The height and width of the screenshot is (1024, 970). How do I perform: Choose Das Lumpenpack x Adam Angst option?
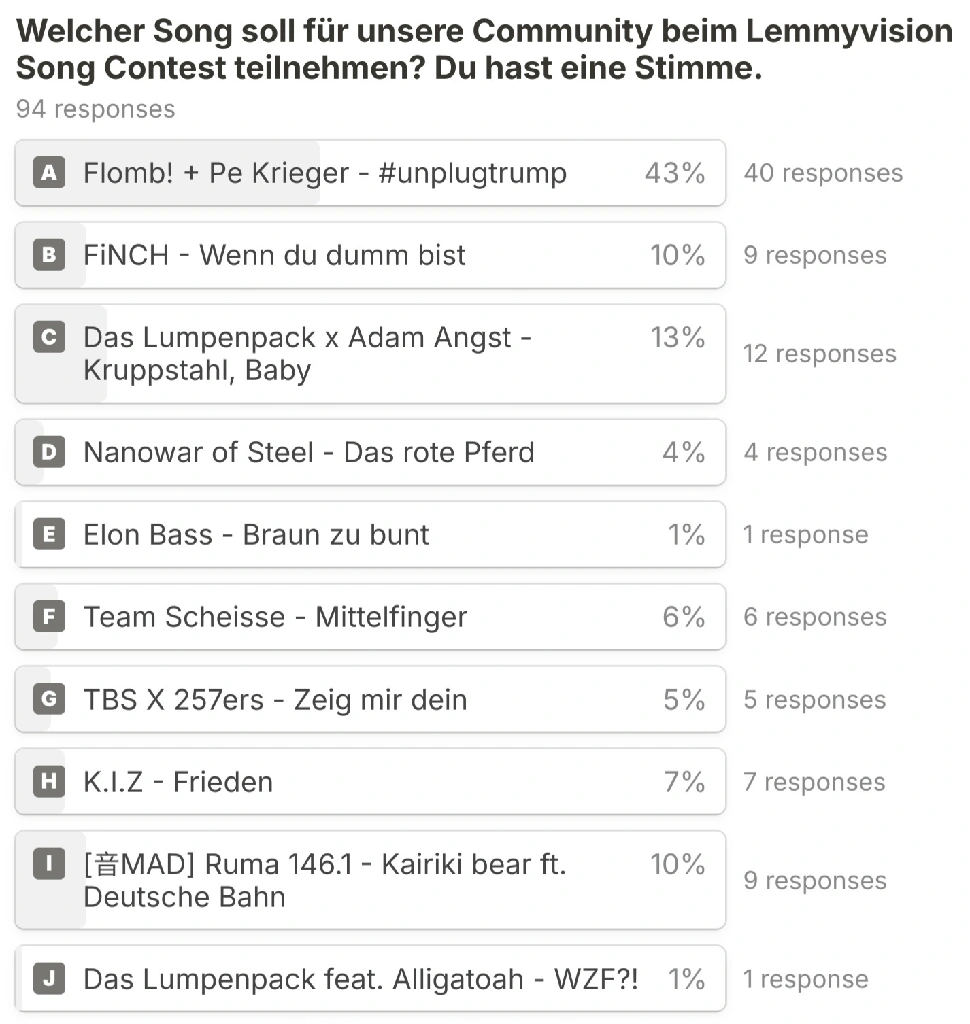coord(370,354)
